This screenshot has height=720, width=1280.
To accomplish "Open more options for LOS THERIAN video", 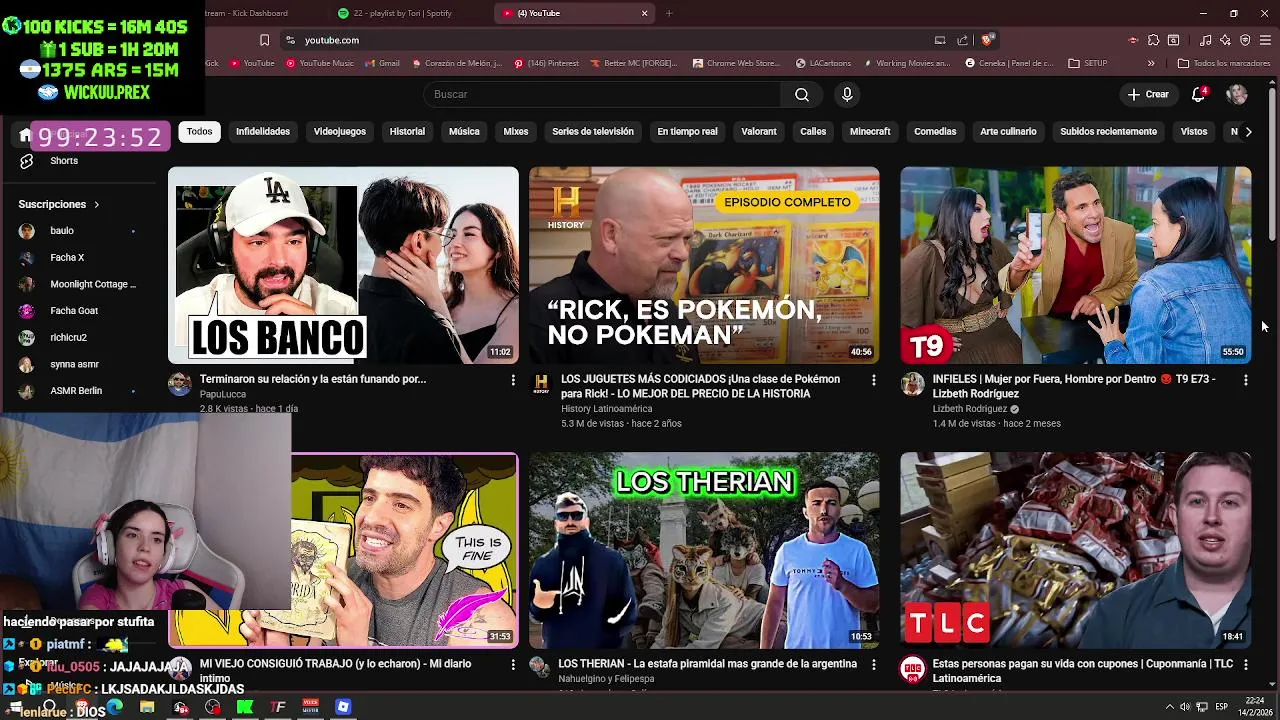I will click(x=873, y=664).
